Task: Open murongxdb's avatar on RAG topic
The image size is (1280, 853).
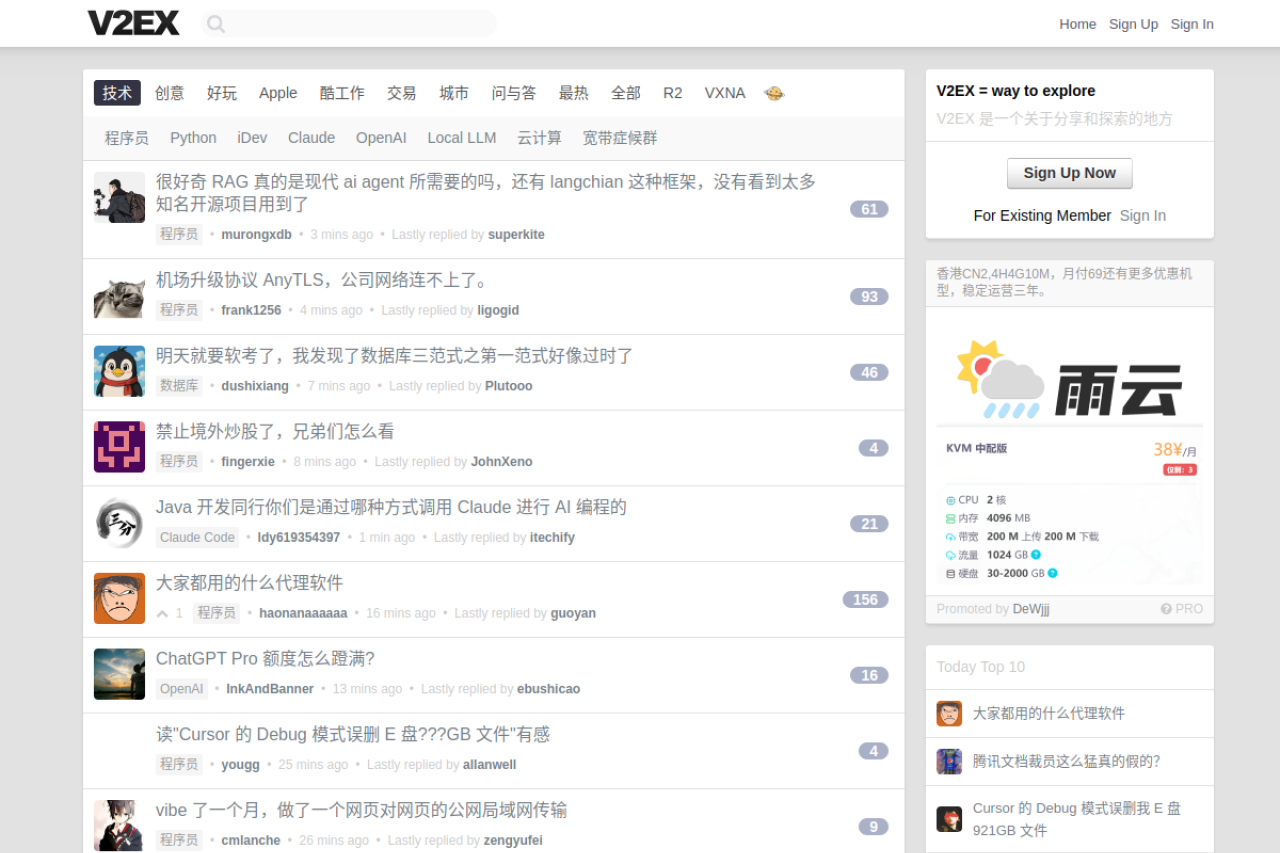Action: (119, 197)
